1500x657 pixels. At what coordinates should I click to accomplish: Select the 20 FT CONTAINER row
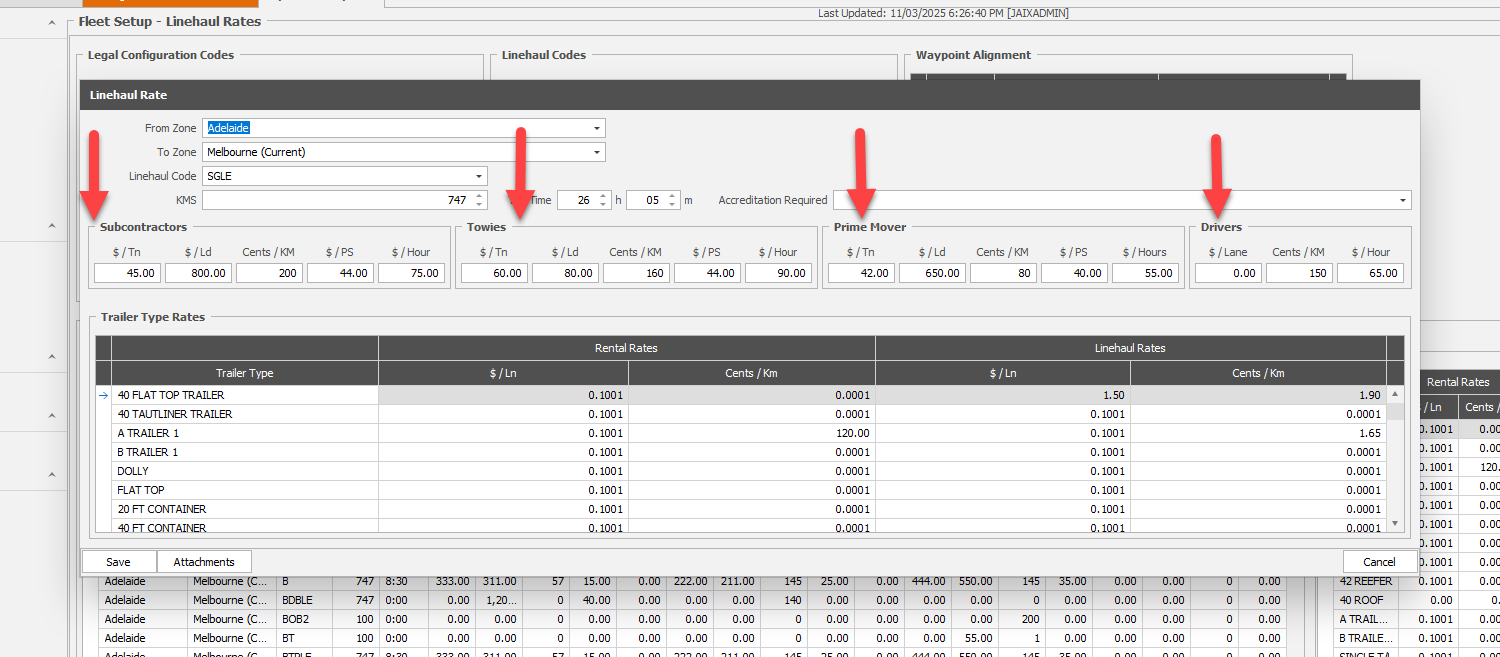[x=741, y=509]
